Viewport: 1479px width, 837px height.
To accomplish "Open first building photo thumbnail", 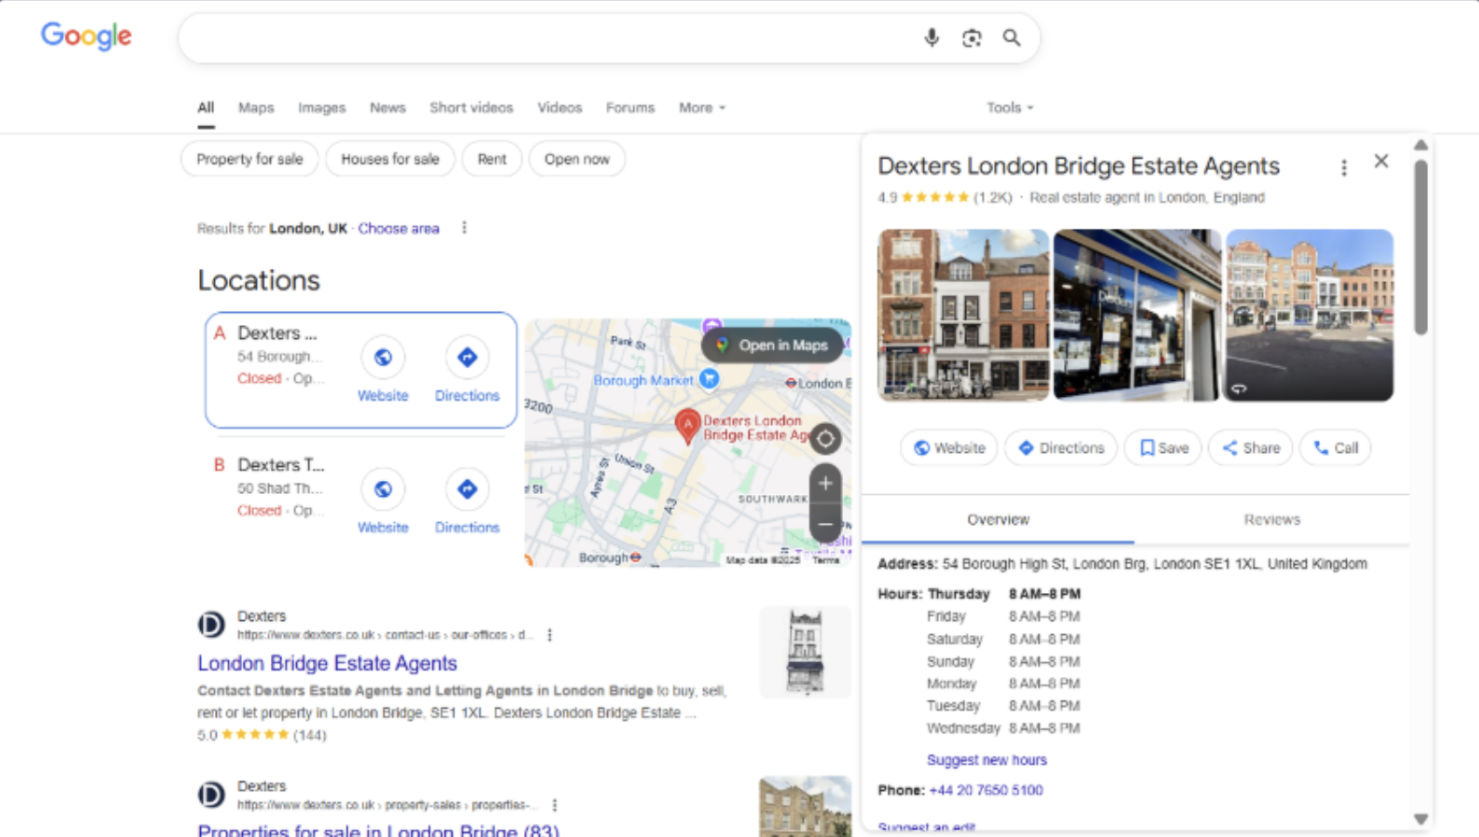I will click(963, 315).
